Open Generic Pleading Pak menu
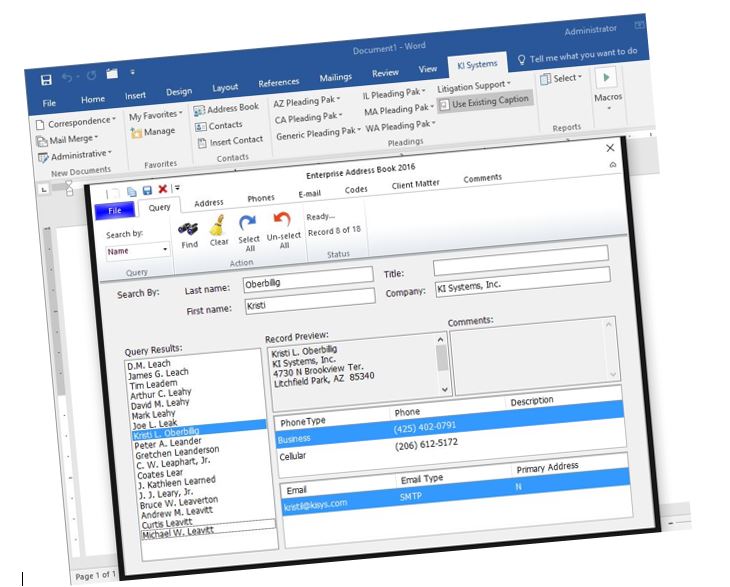The height and width of the screenshot is (587, 730). pyautogui.click(x=318, y=134)
